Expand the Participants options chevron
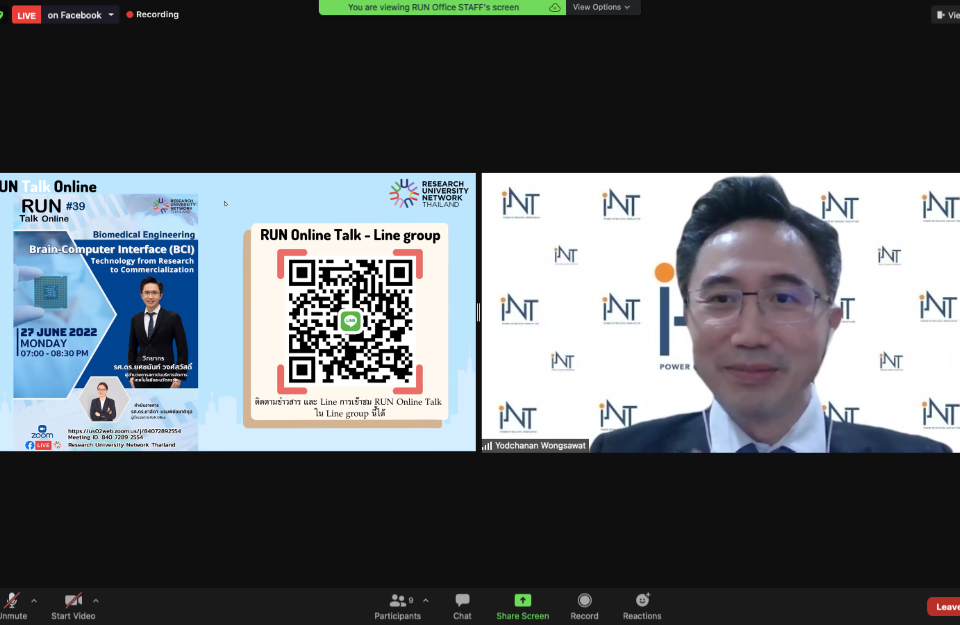The width and height of the screenshot is (960, 625). coord(426,601)
